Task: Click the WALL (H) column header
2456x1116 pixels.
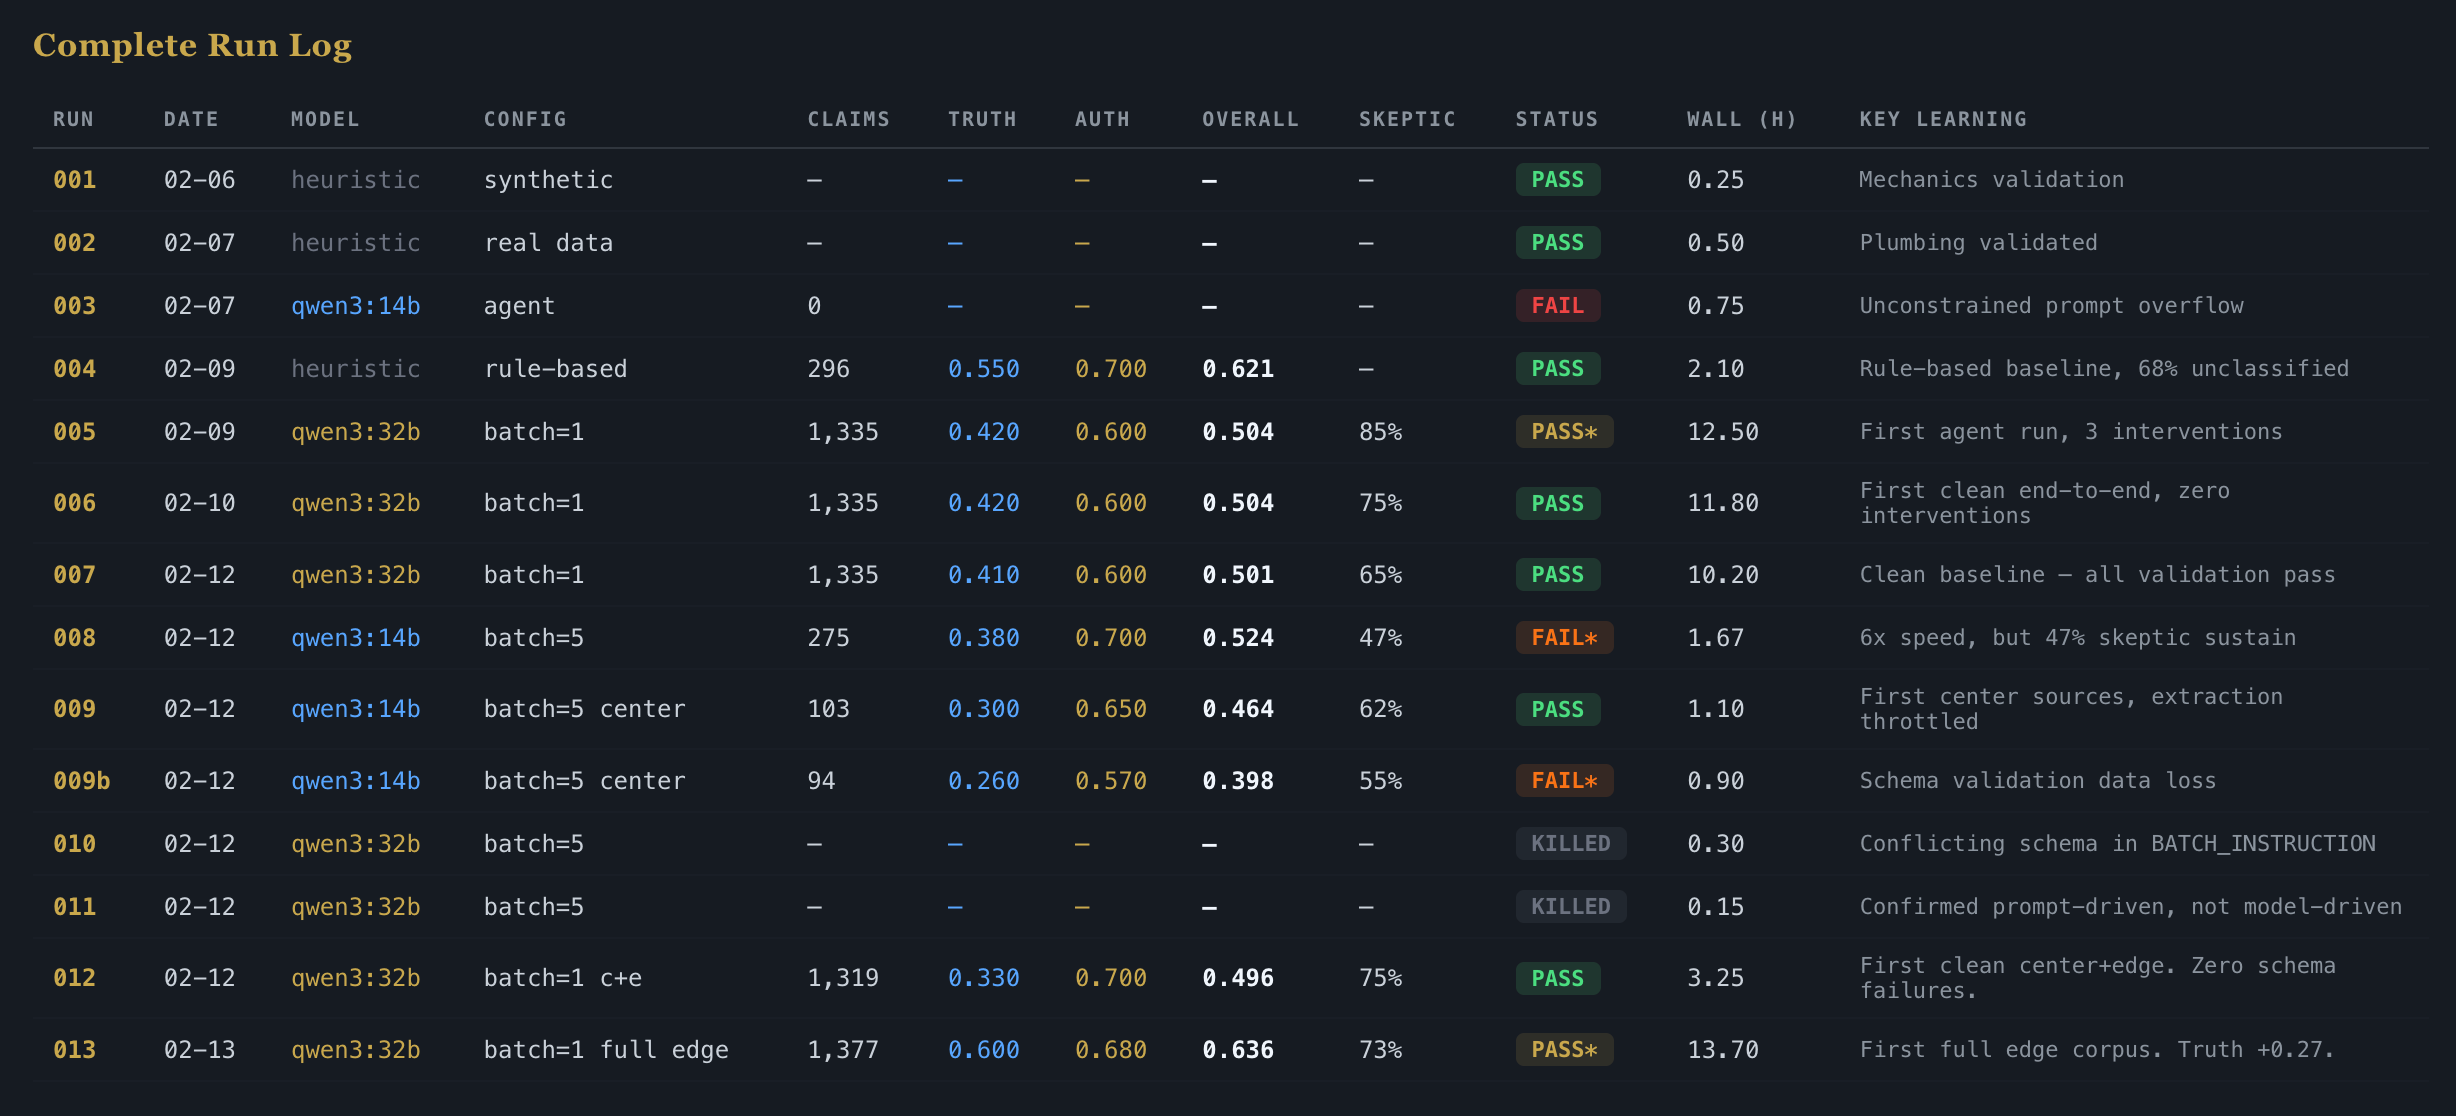Action: pos(1740,119)
